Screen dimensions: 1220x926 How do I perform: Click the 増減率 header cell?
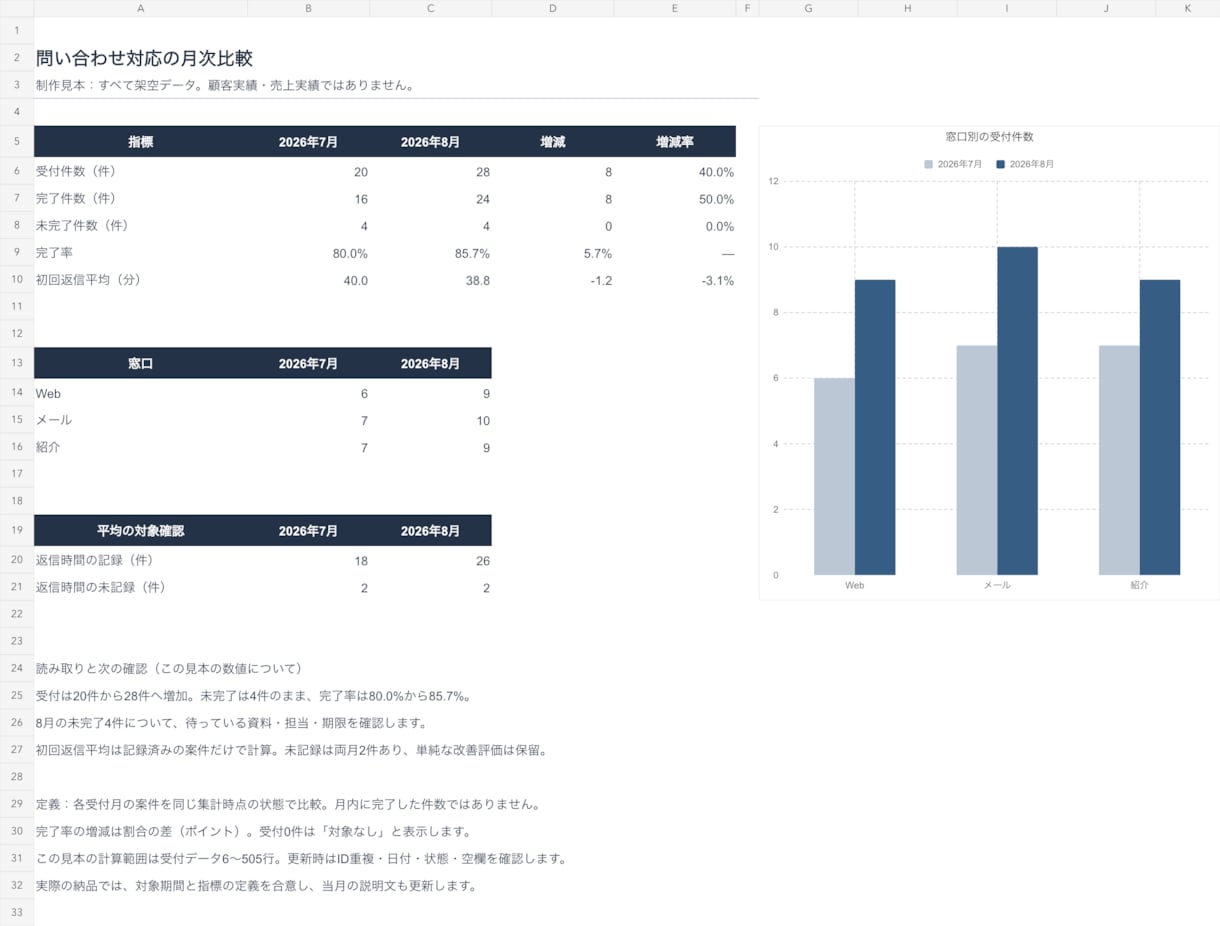pos(675,142)
